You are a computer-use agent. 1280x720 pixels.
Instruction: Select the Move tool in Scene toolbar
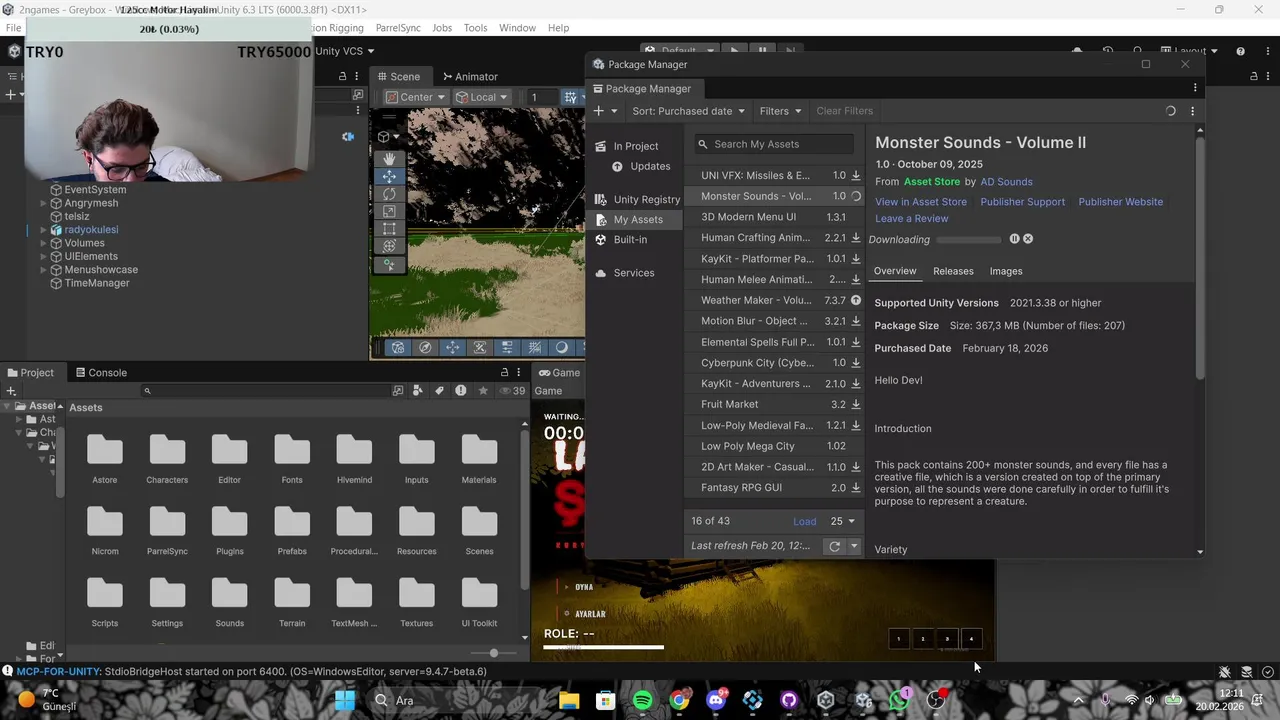coord(389,176)
